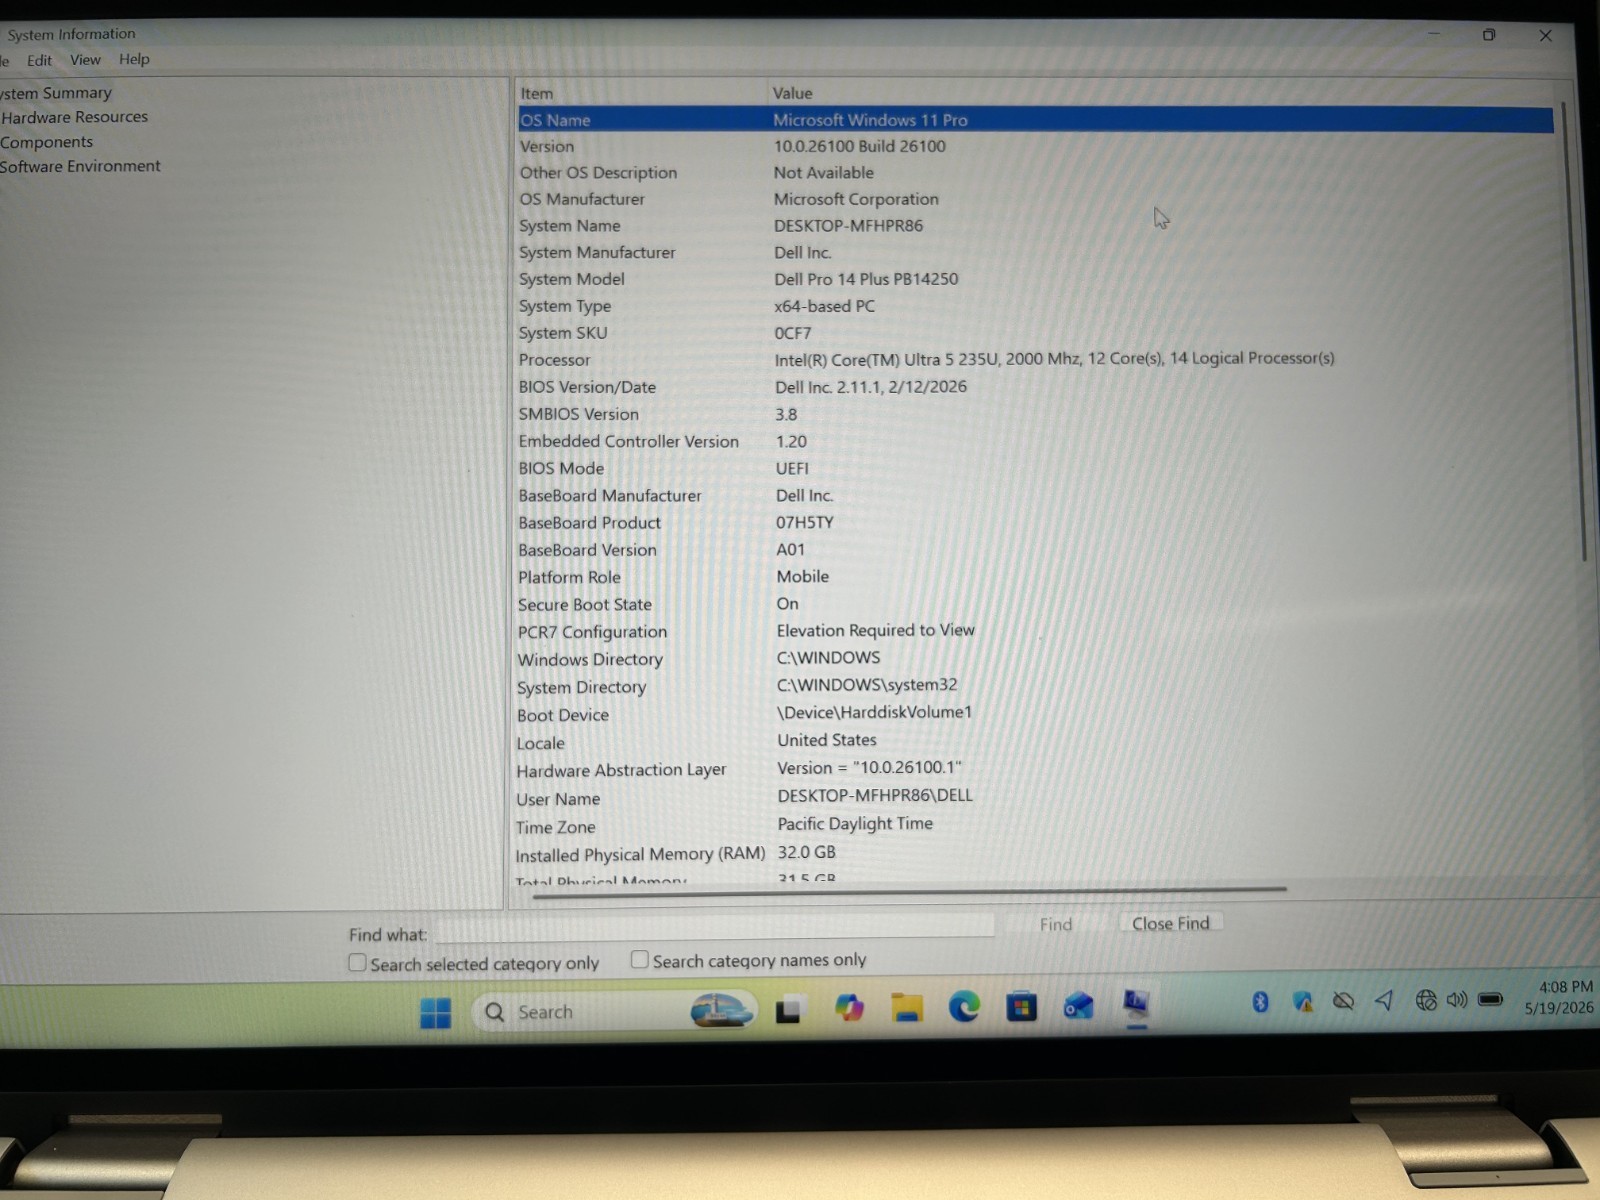Open Windows Security tray icon with warning
This screenshot has height=1200, width=1600.
[x=1302, y=1001]
